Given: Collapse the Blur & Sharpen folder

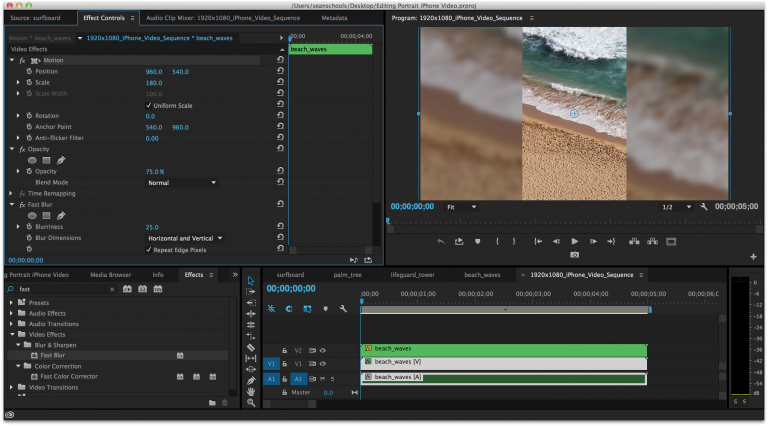Looking at the screenshot, I should (x=19, y=345).
